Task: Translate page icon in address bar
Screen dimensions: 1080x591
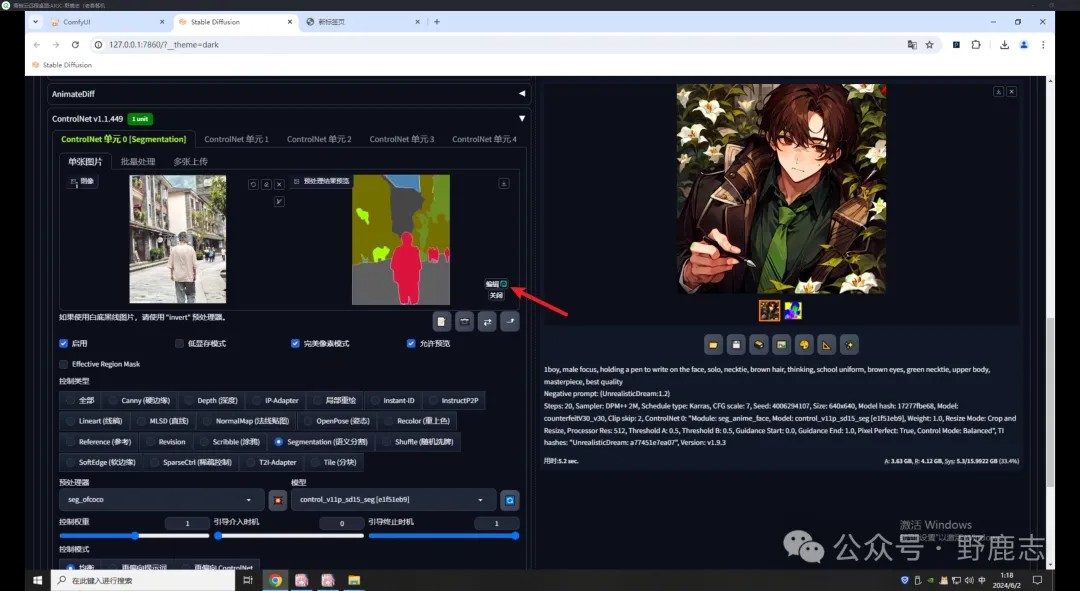Action: click(x=912, y=45)
